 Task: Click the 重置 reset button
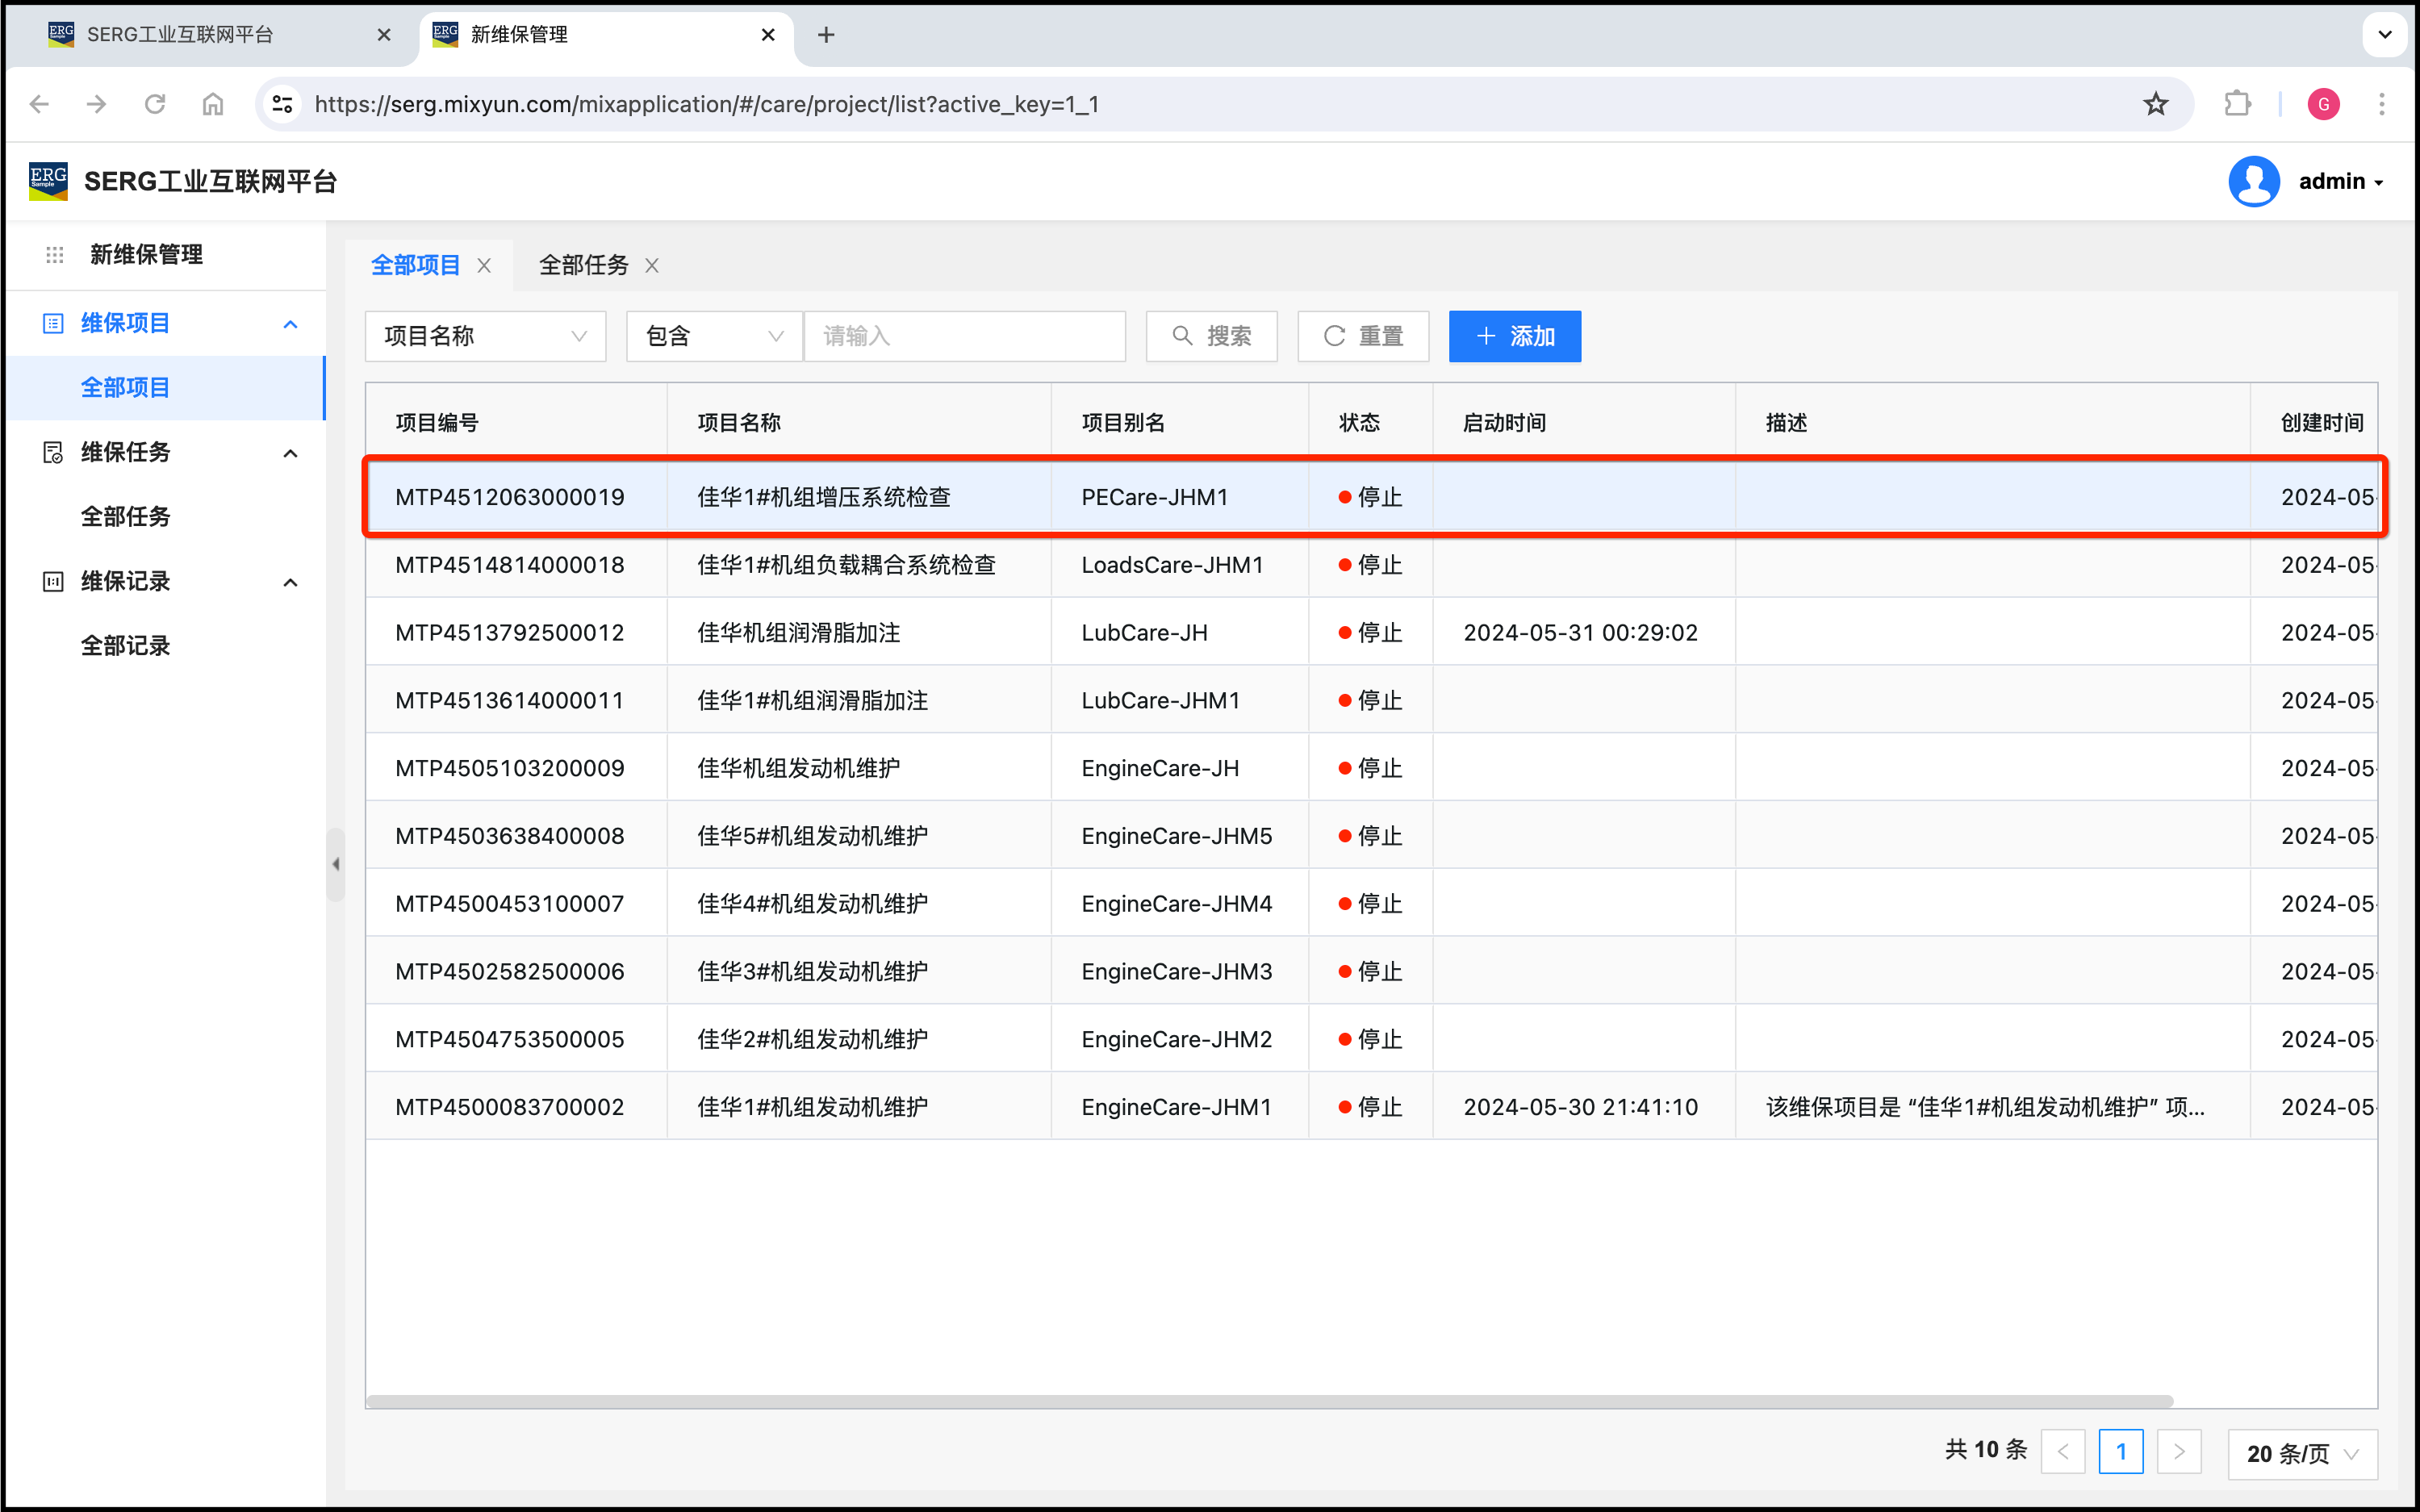[x=1363, y=336]
